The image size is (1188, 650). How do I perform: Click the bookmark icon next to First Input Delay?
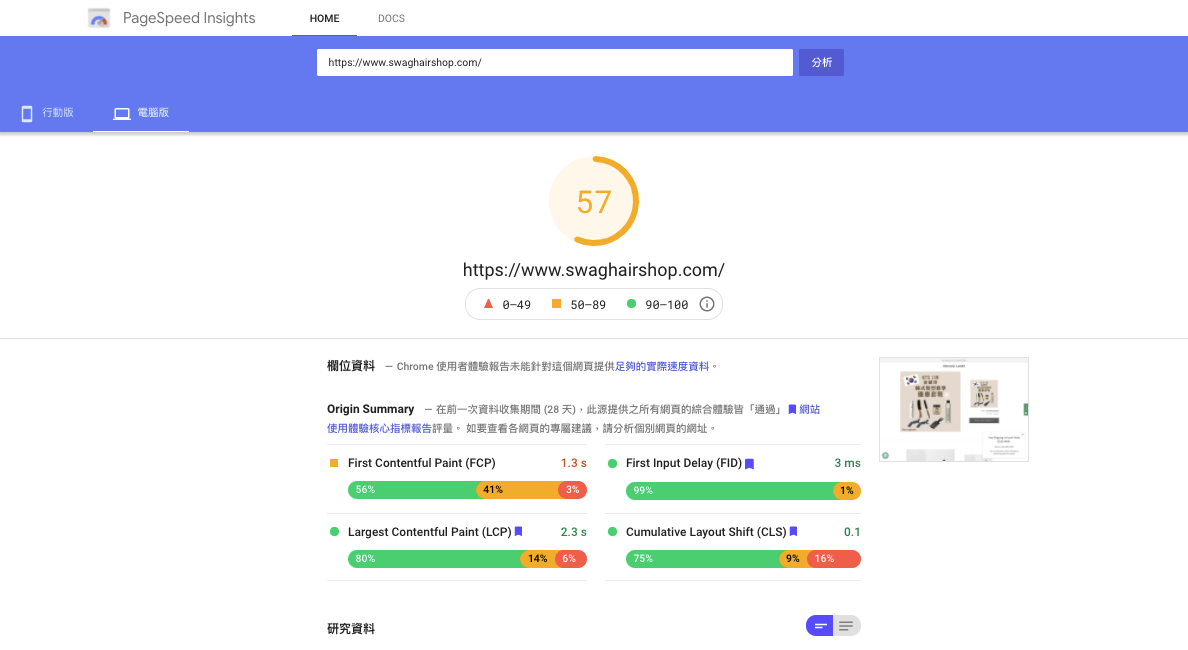[749, 464]
